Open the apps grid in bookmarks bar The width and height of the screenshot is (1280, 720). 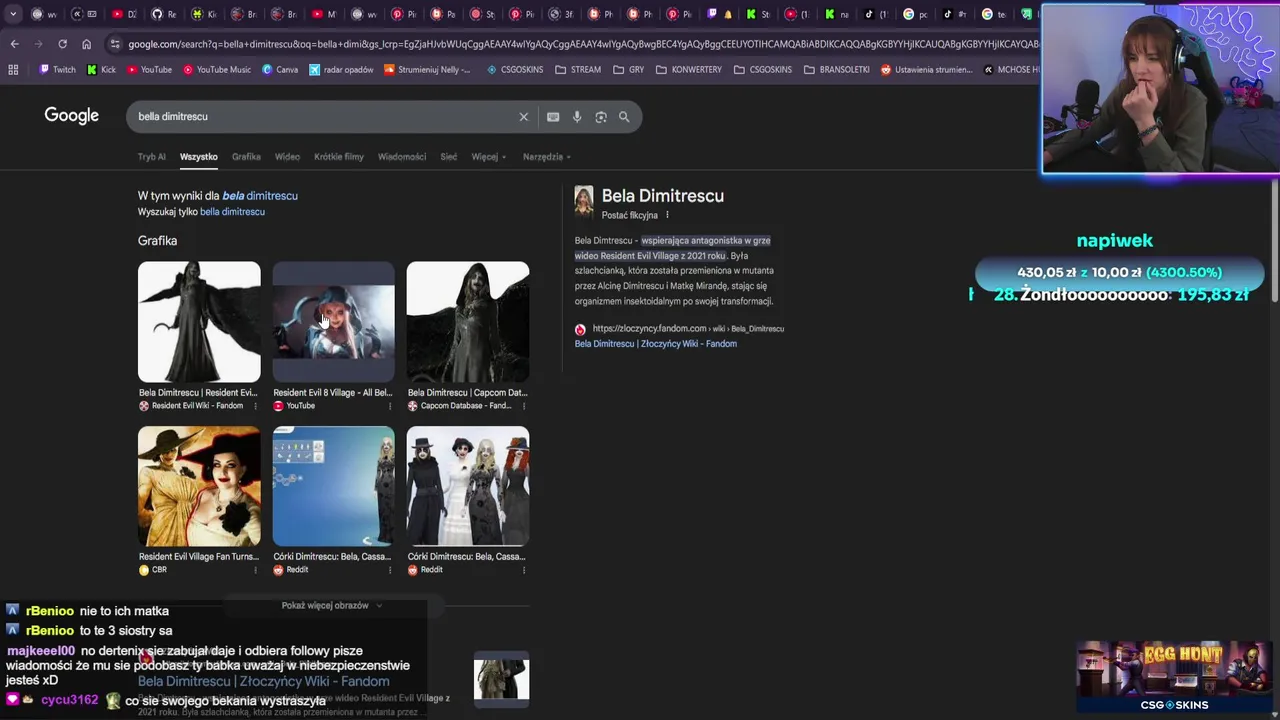13,70
